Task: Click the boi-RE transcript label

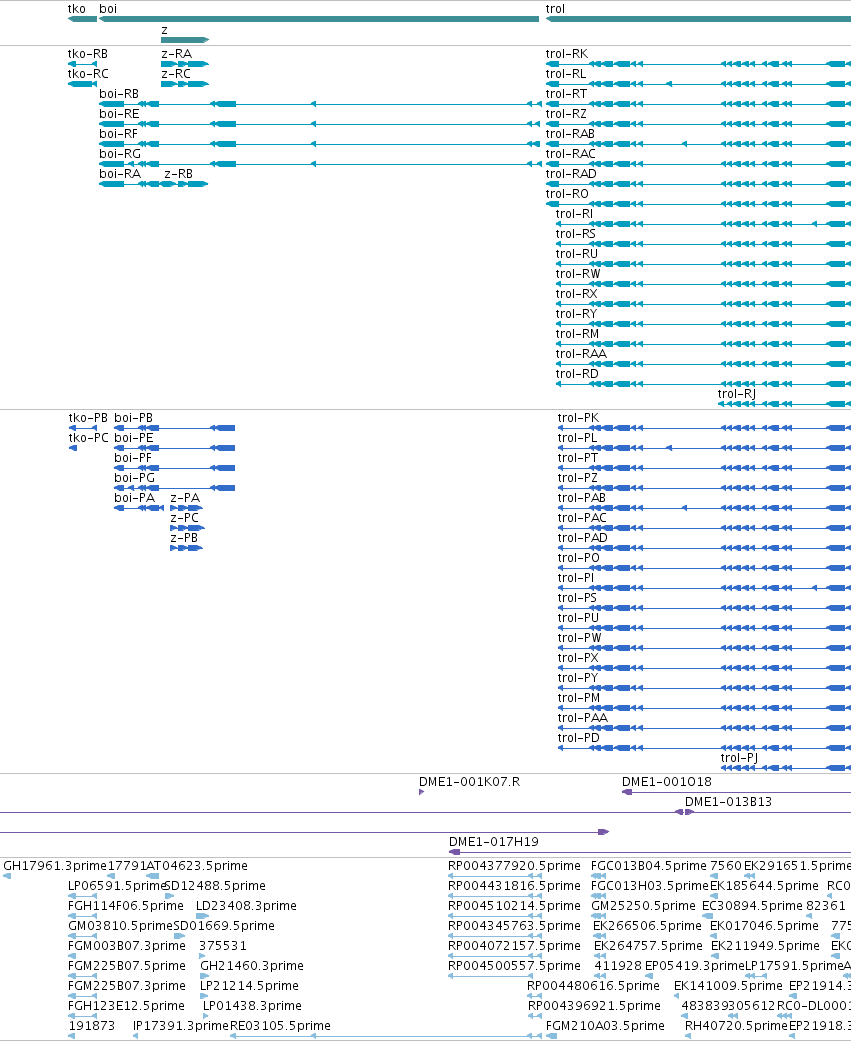Action: click(119, 114)
